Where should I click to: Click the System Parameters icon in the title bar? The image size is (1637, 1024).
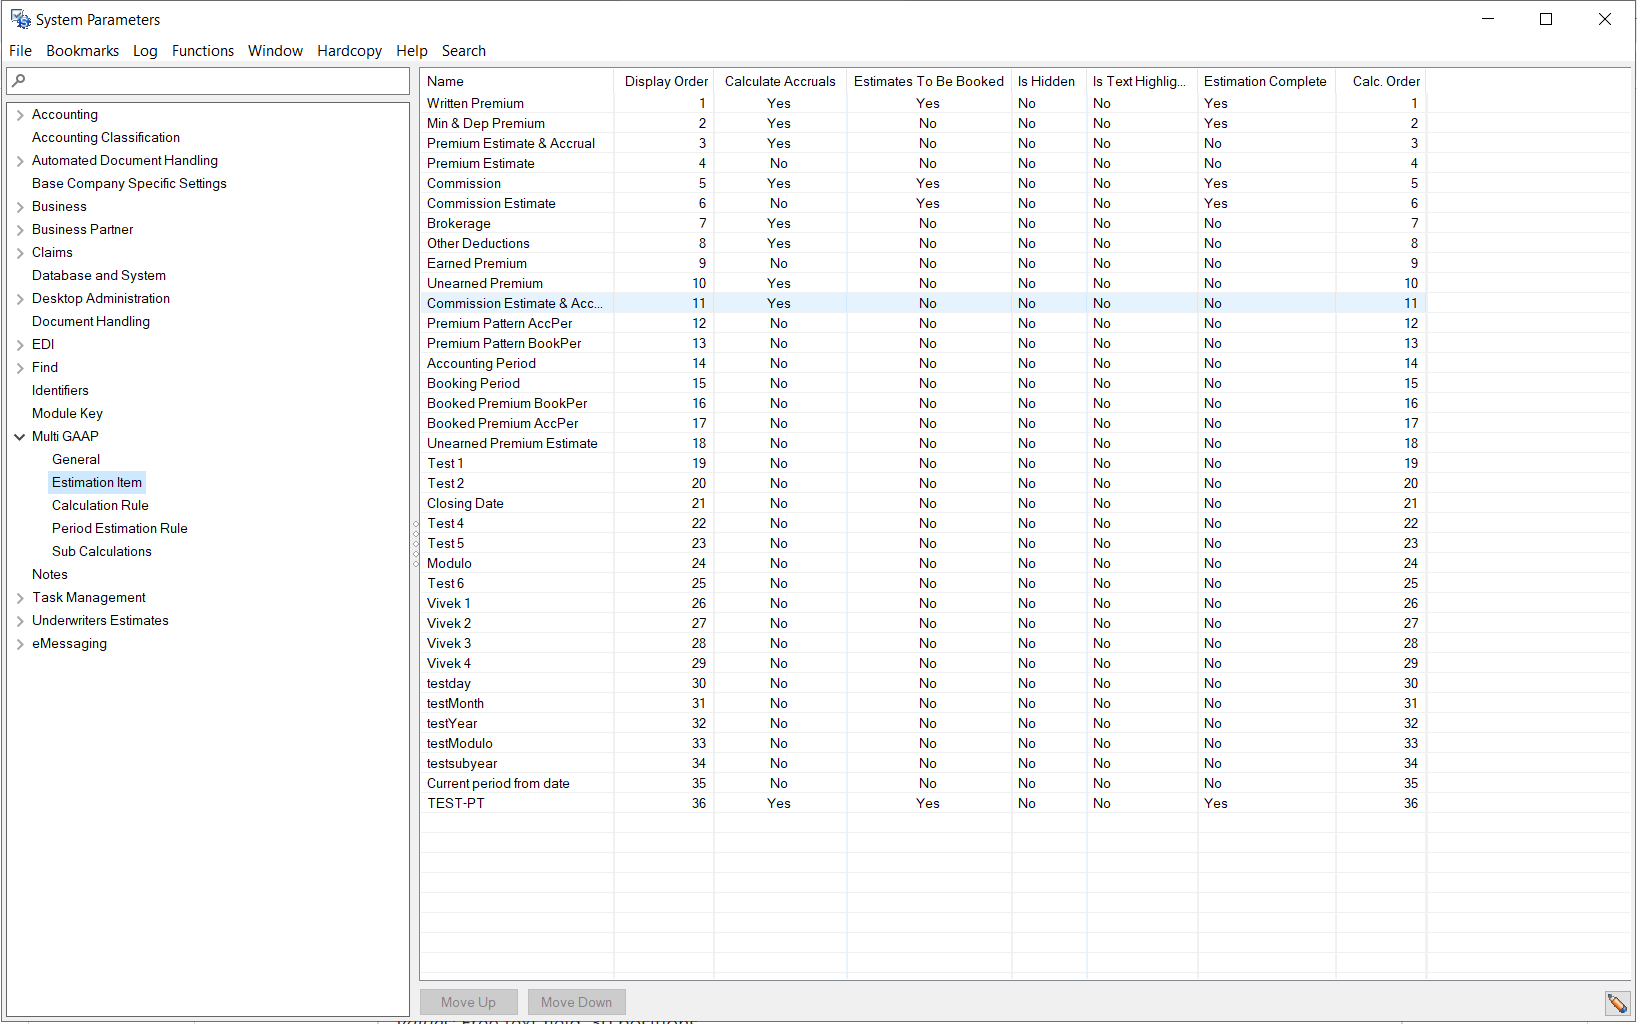[x=18, y=18]
